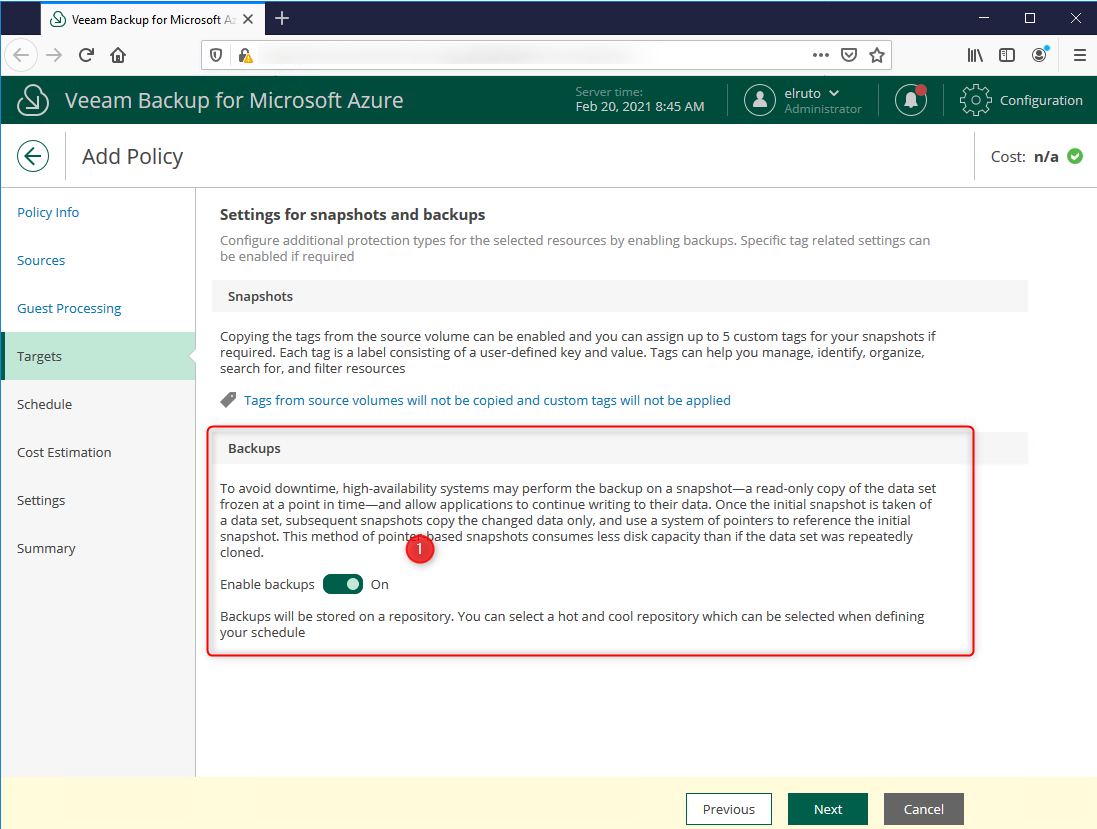Reload the page with browser refresh icon
Screen dimensions: 1097x829
[x=87, y=55]
